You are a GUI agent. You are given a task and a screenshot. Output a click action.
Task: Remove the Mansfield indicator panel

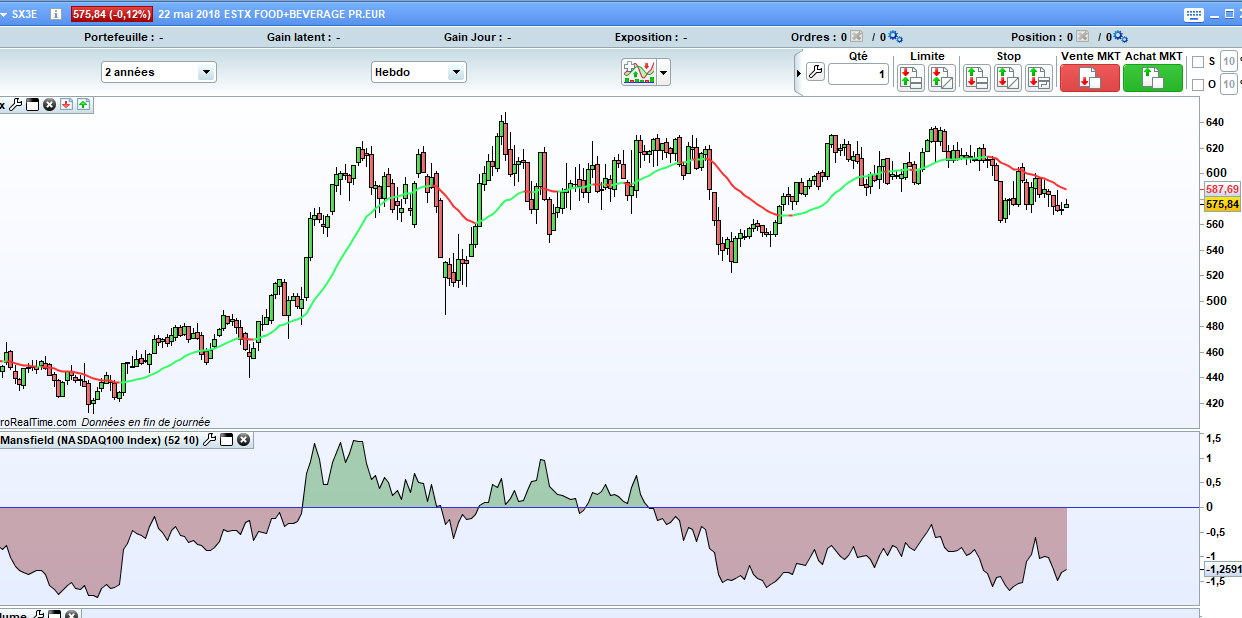coord(243,440)
